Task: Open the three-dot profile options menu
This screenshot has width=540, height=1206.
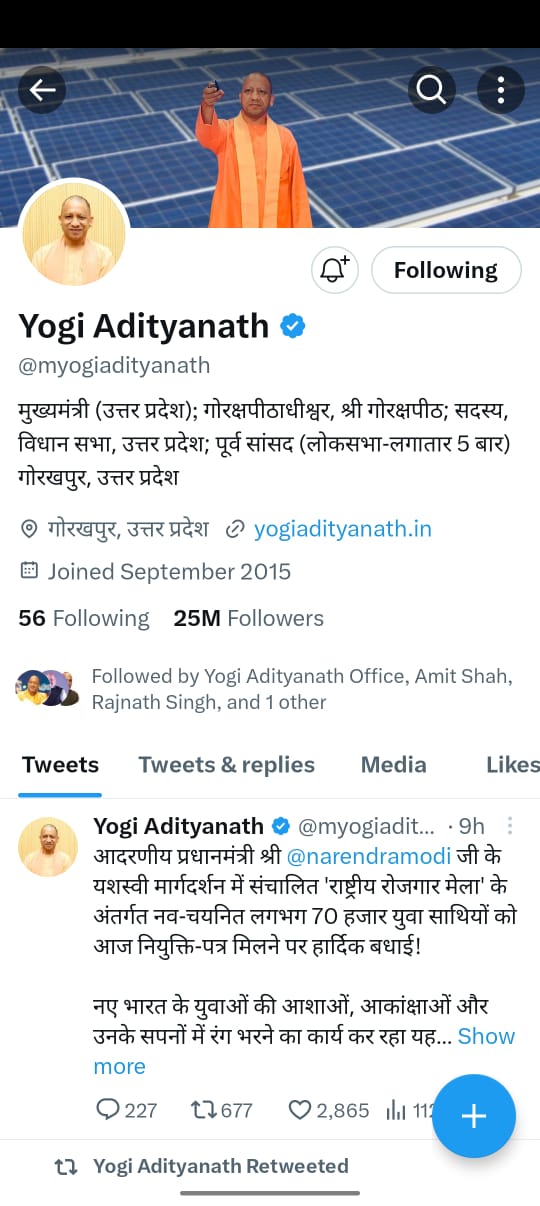Action: pyautogui.click(x=500, y=90)
